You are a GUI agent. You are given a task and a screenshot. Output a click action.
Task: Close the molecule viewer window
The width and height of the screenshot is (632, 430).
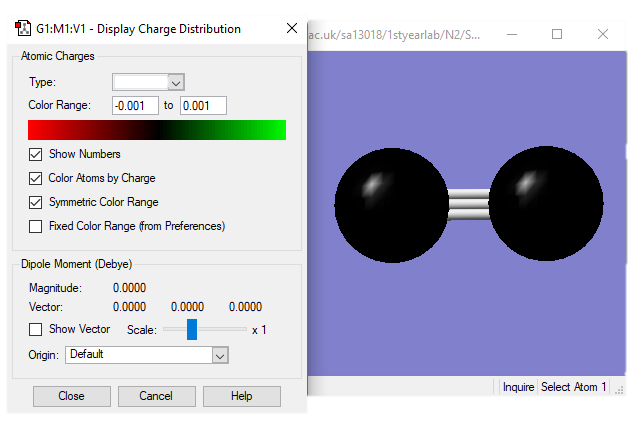[603, 35]
